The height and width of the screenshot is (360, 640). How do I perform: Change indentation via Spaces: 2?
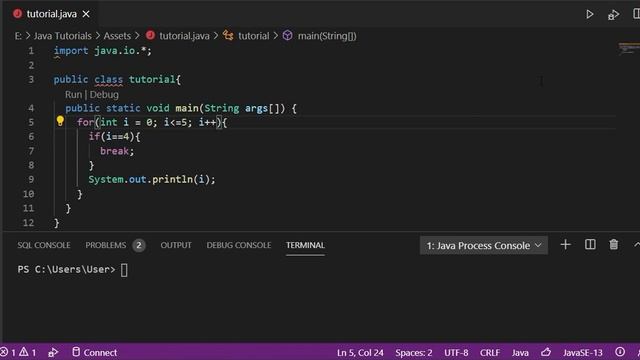[x=413, y=353]
